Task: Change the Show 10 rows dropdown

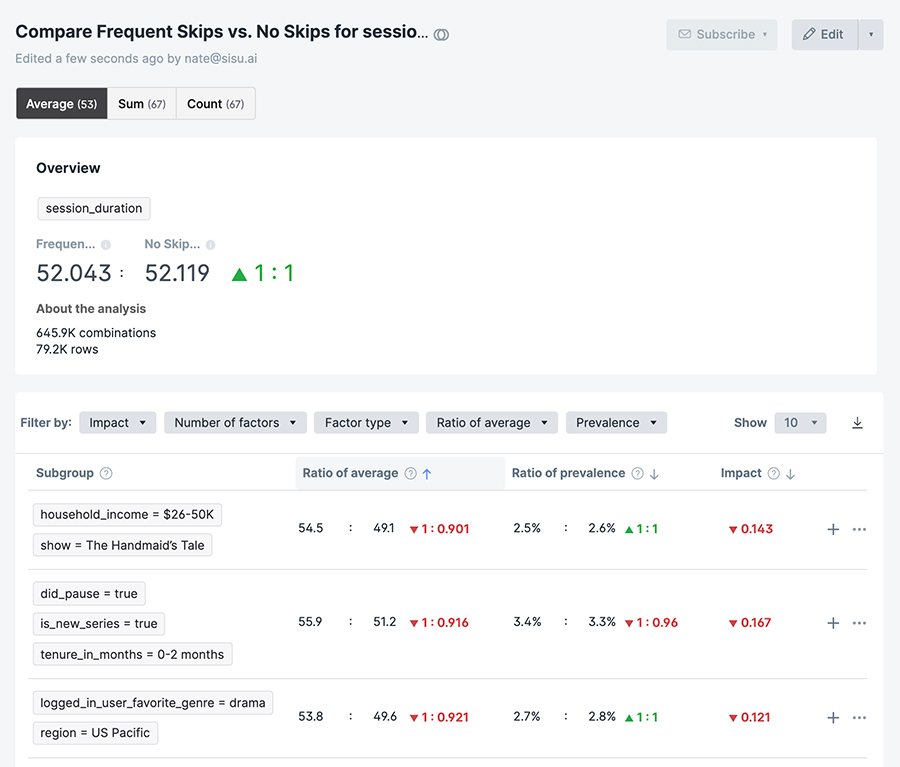Action: point(800,422)
